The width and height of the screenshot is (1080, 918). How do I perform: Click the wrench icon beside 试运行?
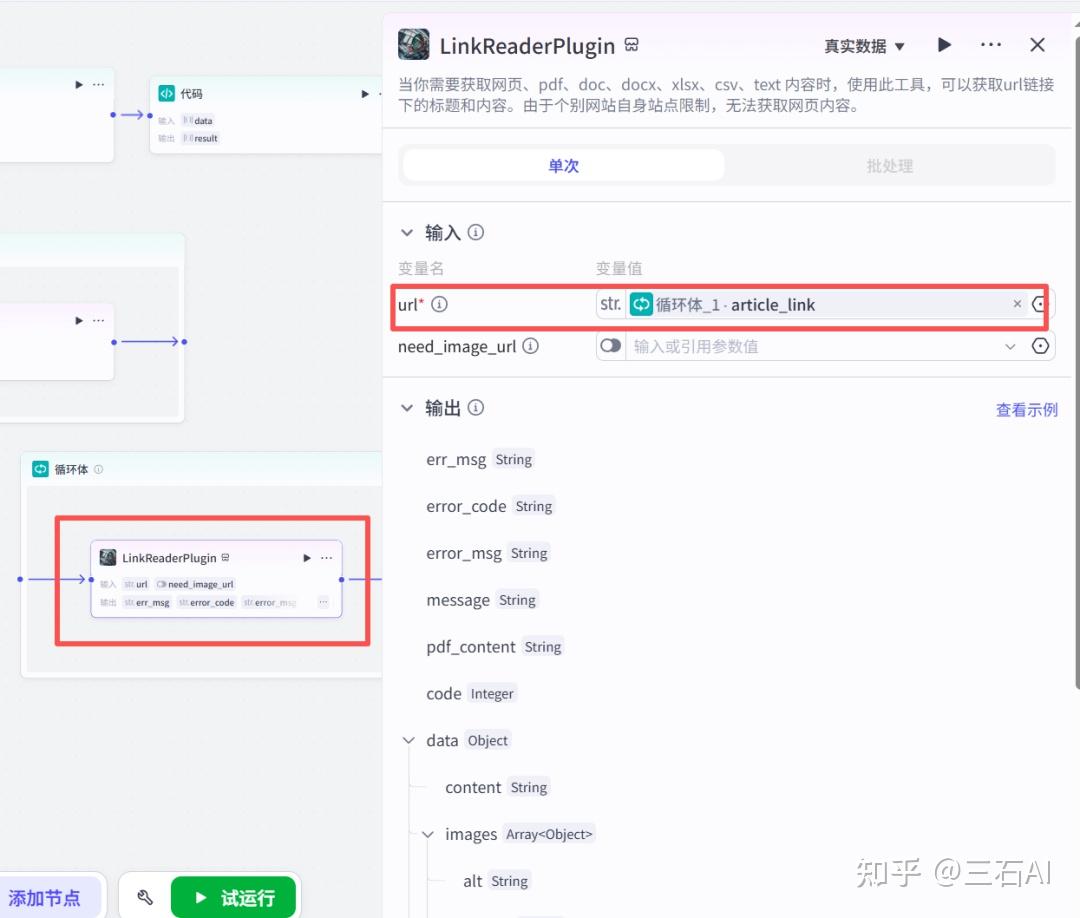coord(145,898)
